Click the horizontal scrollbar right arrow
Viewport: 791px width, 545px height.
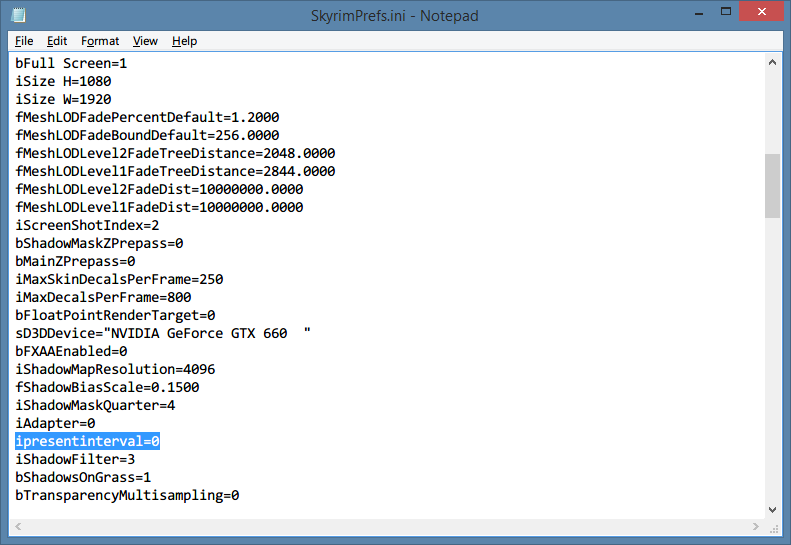click(755, 526)
